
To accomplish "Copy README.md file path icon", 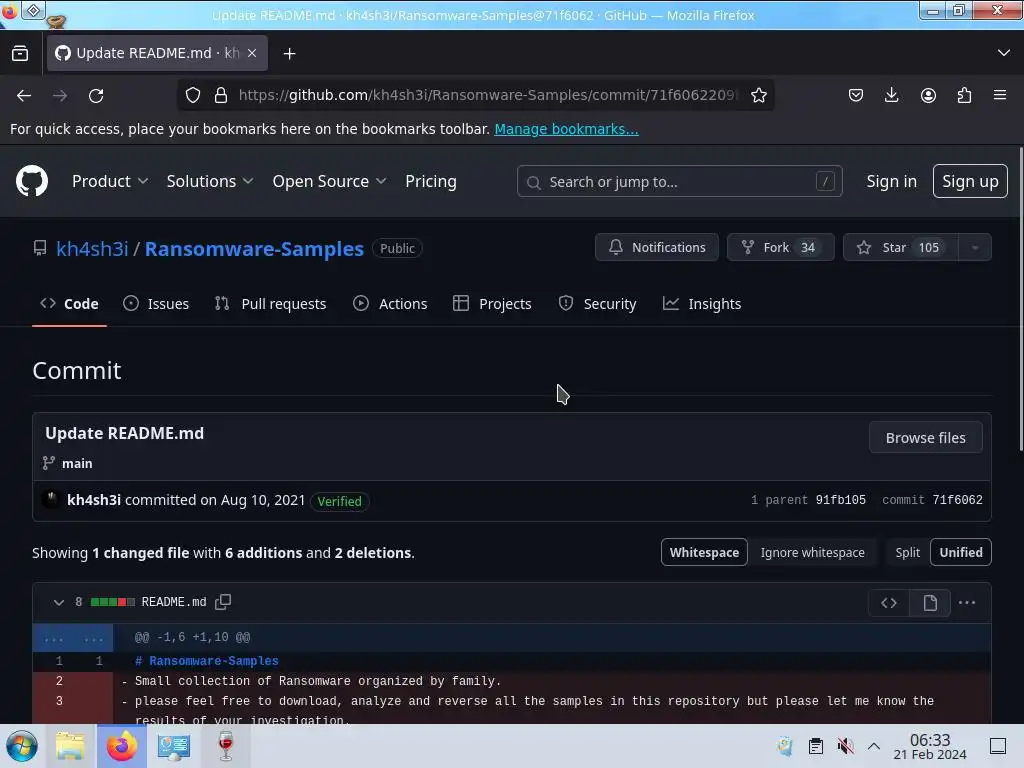I will pyautogui.click(x=223, y=601).
